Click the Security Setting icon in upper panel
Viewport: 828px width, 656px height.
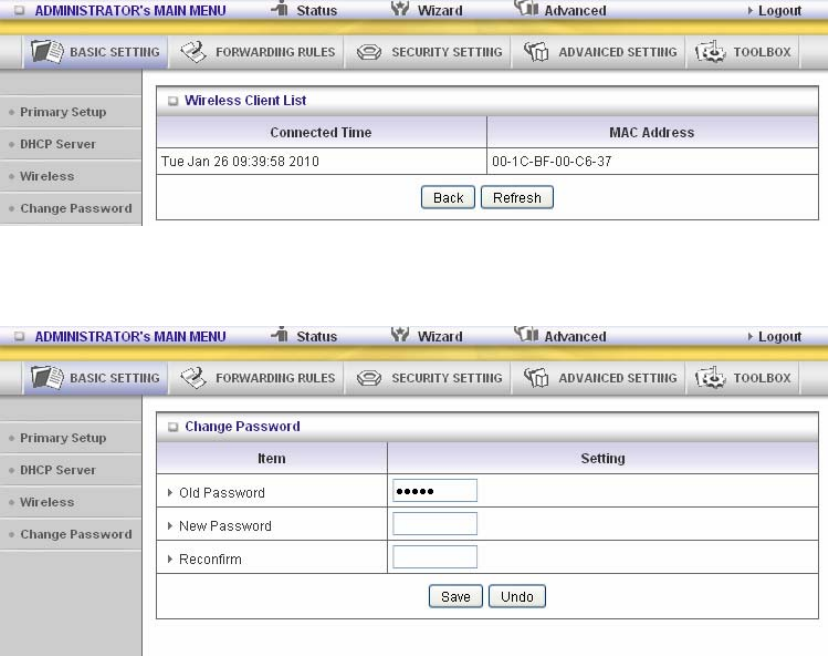point(369,52)
